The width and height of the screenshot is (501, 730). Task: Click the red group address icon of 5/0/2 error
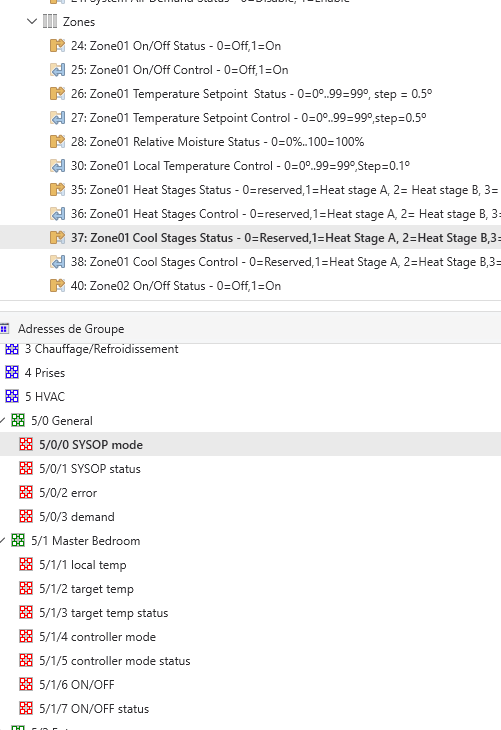click(26, 493)
